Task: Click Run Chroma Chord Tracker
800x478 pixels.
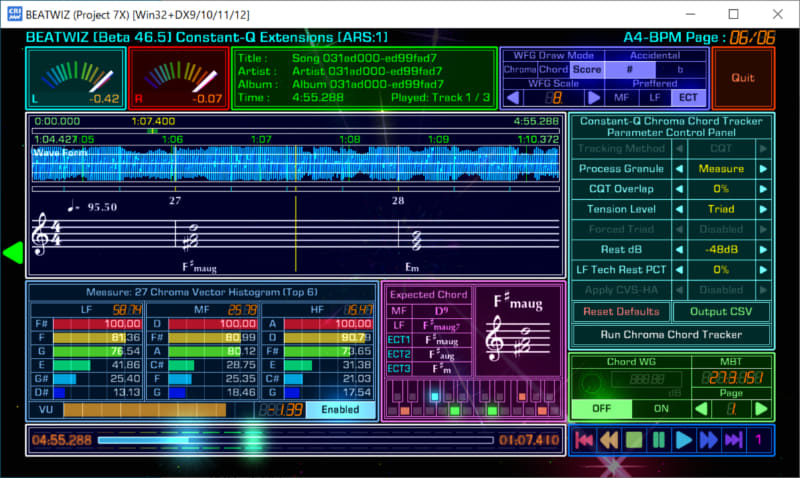Action: (x=671, y=335)
